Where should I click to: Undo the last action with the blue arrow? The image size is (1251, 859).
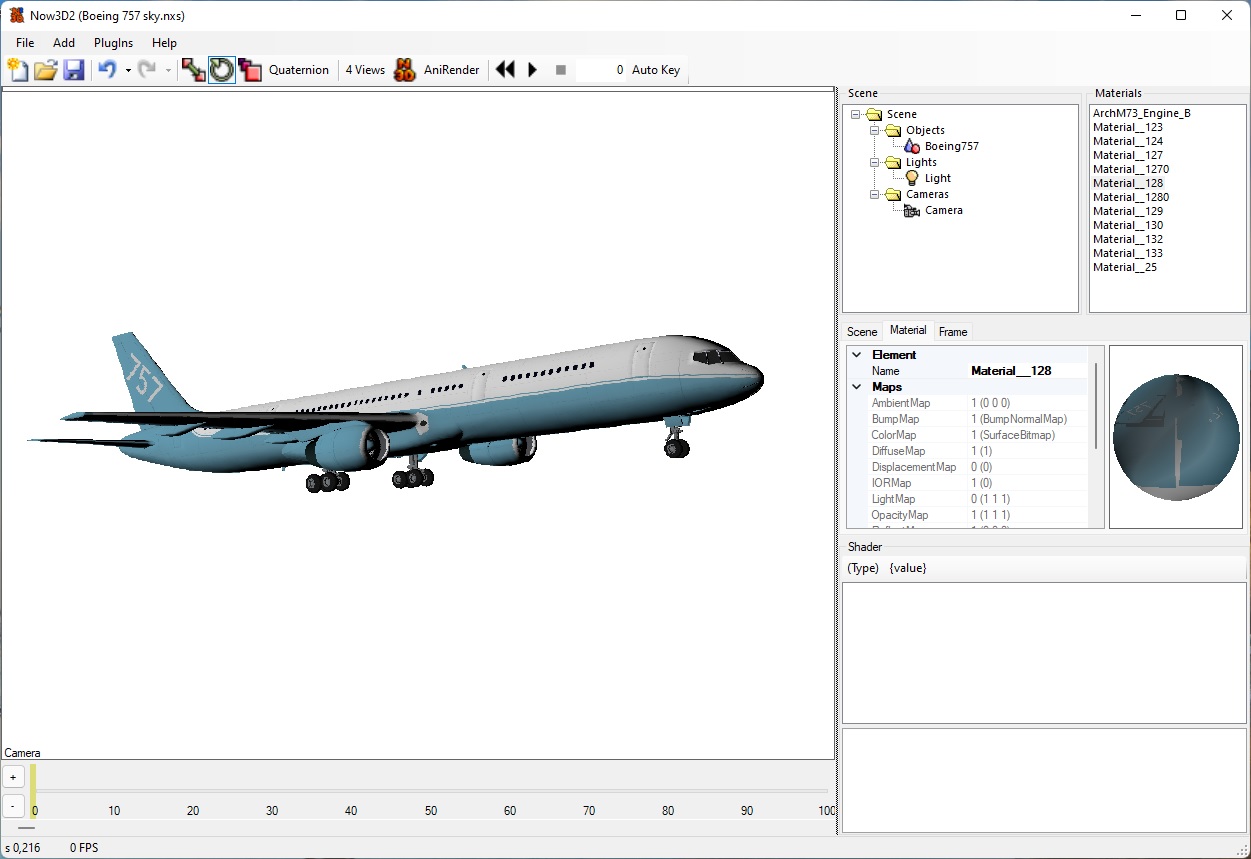coord(107,70)
